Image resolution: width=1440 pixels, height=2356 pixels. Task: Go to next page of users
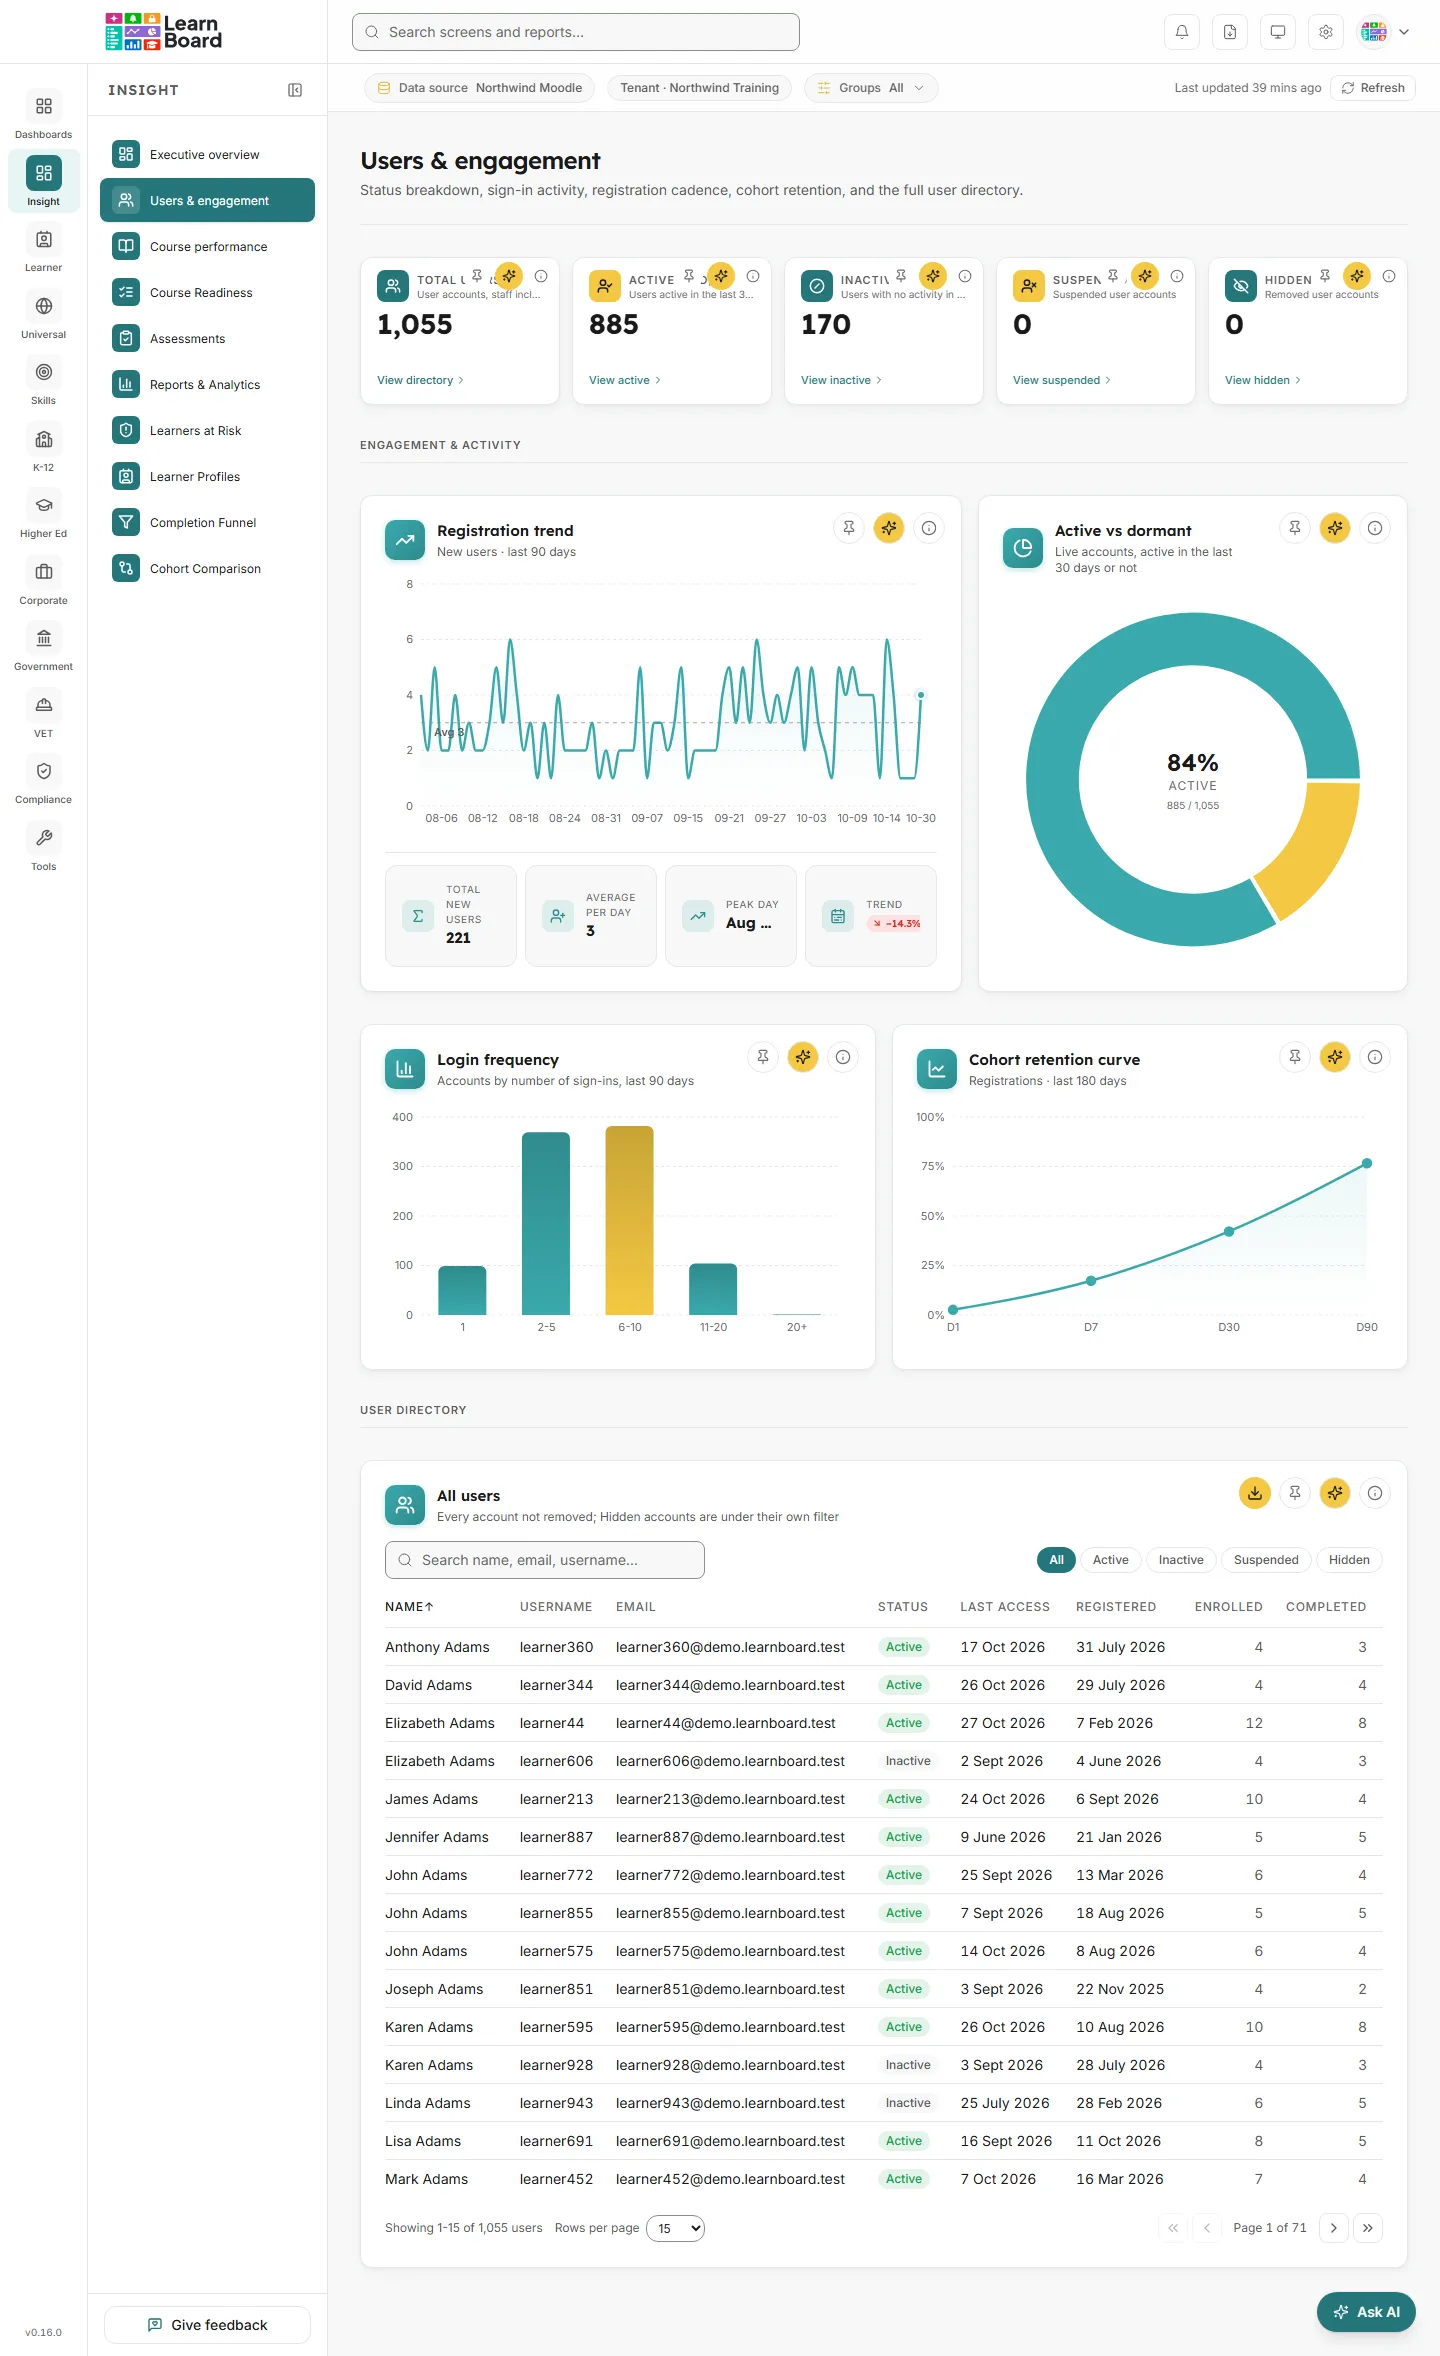[1334, 2228]
